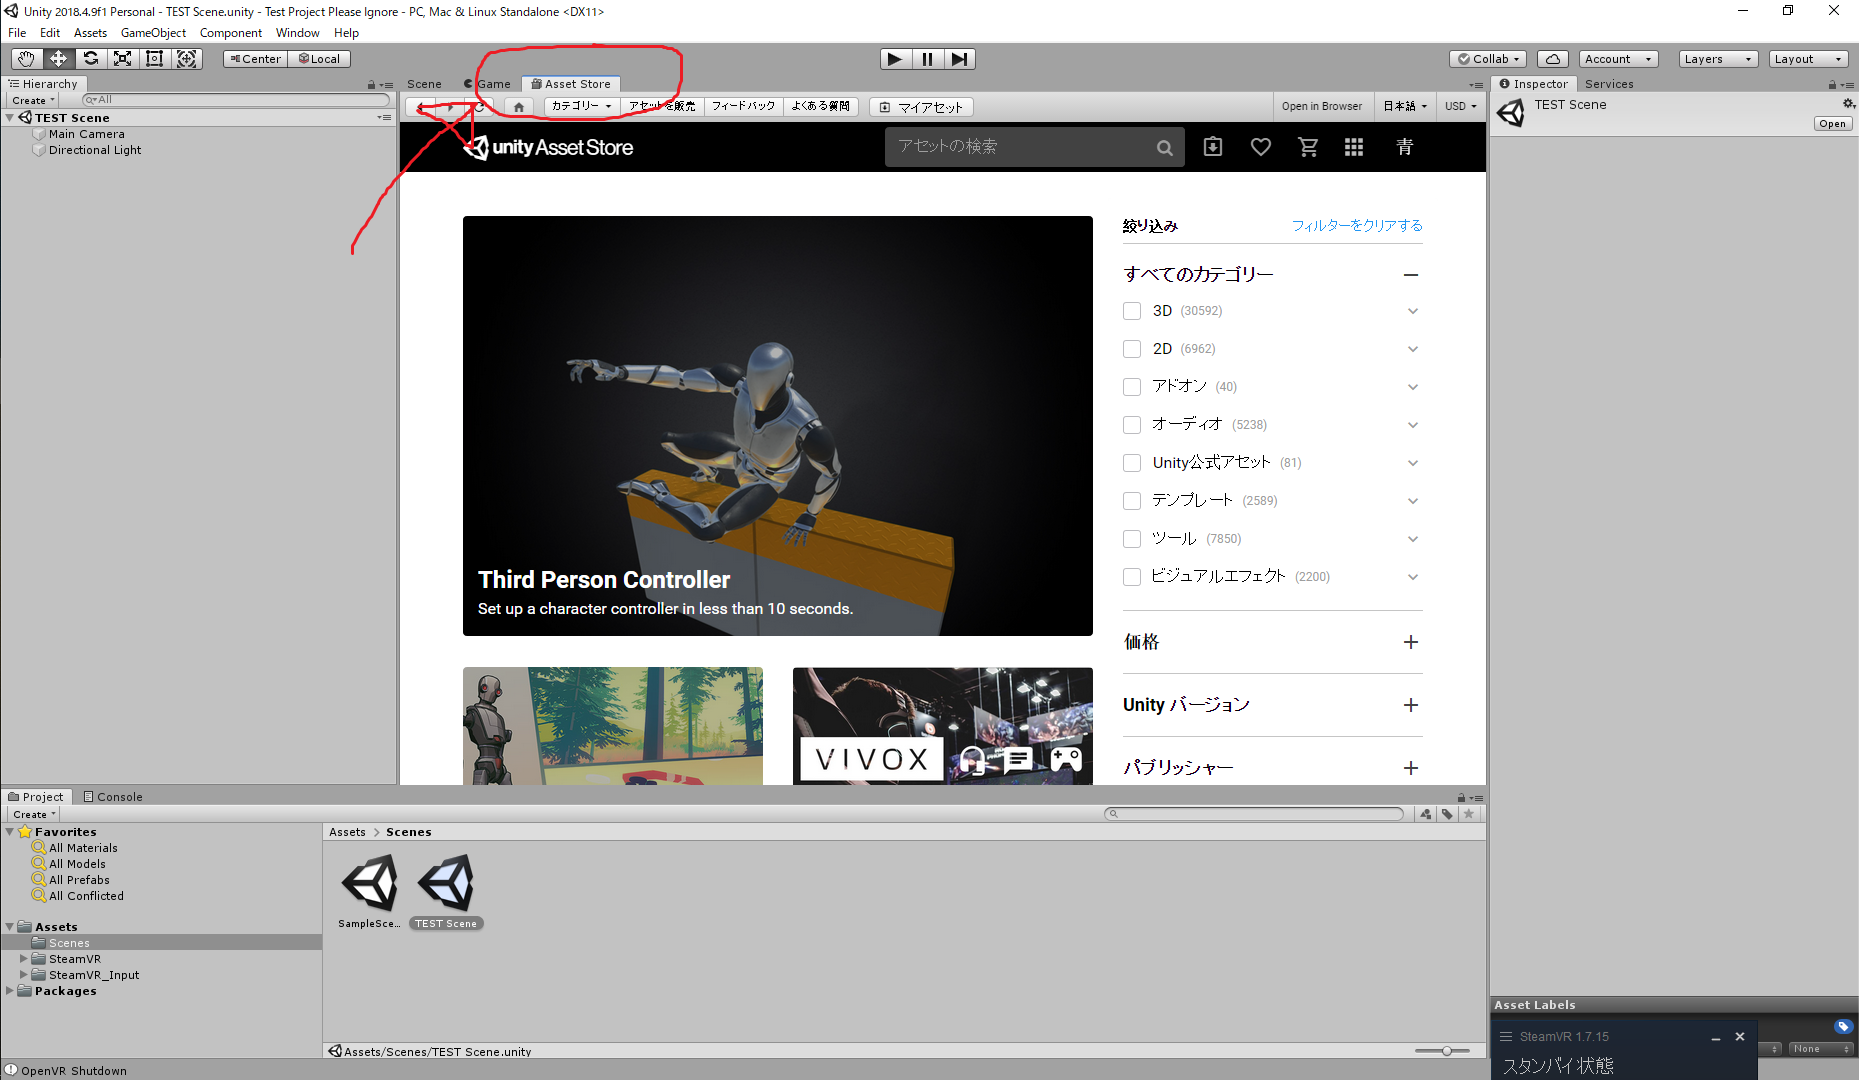The width and height of the screenshot is (1859, 1080).
Task: Open the USD currency dropdown
Action: tap(1461, 106)
